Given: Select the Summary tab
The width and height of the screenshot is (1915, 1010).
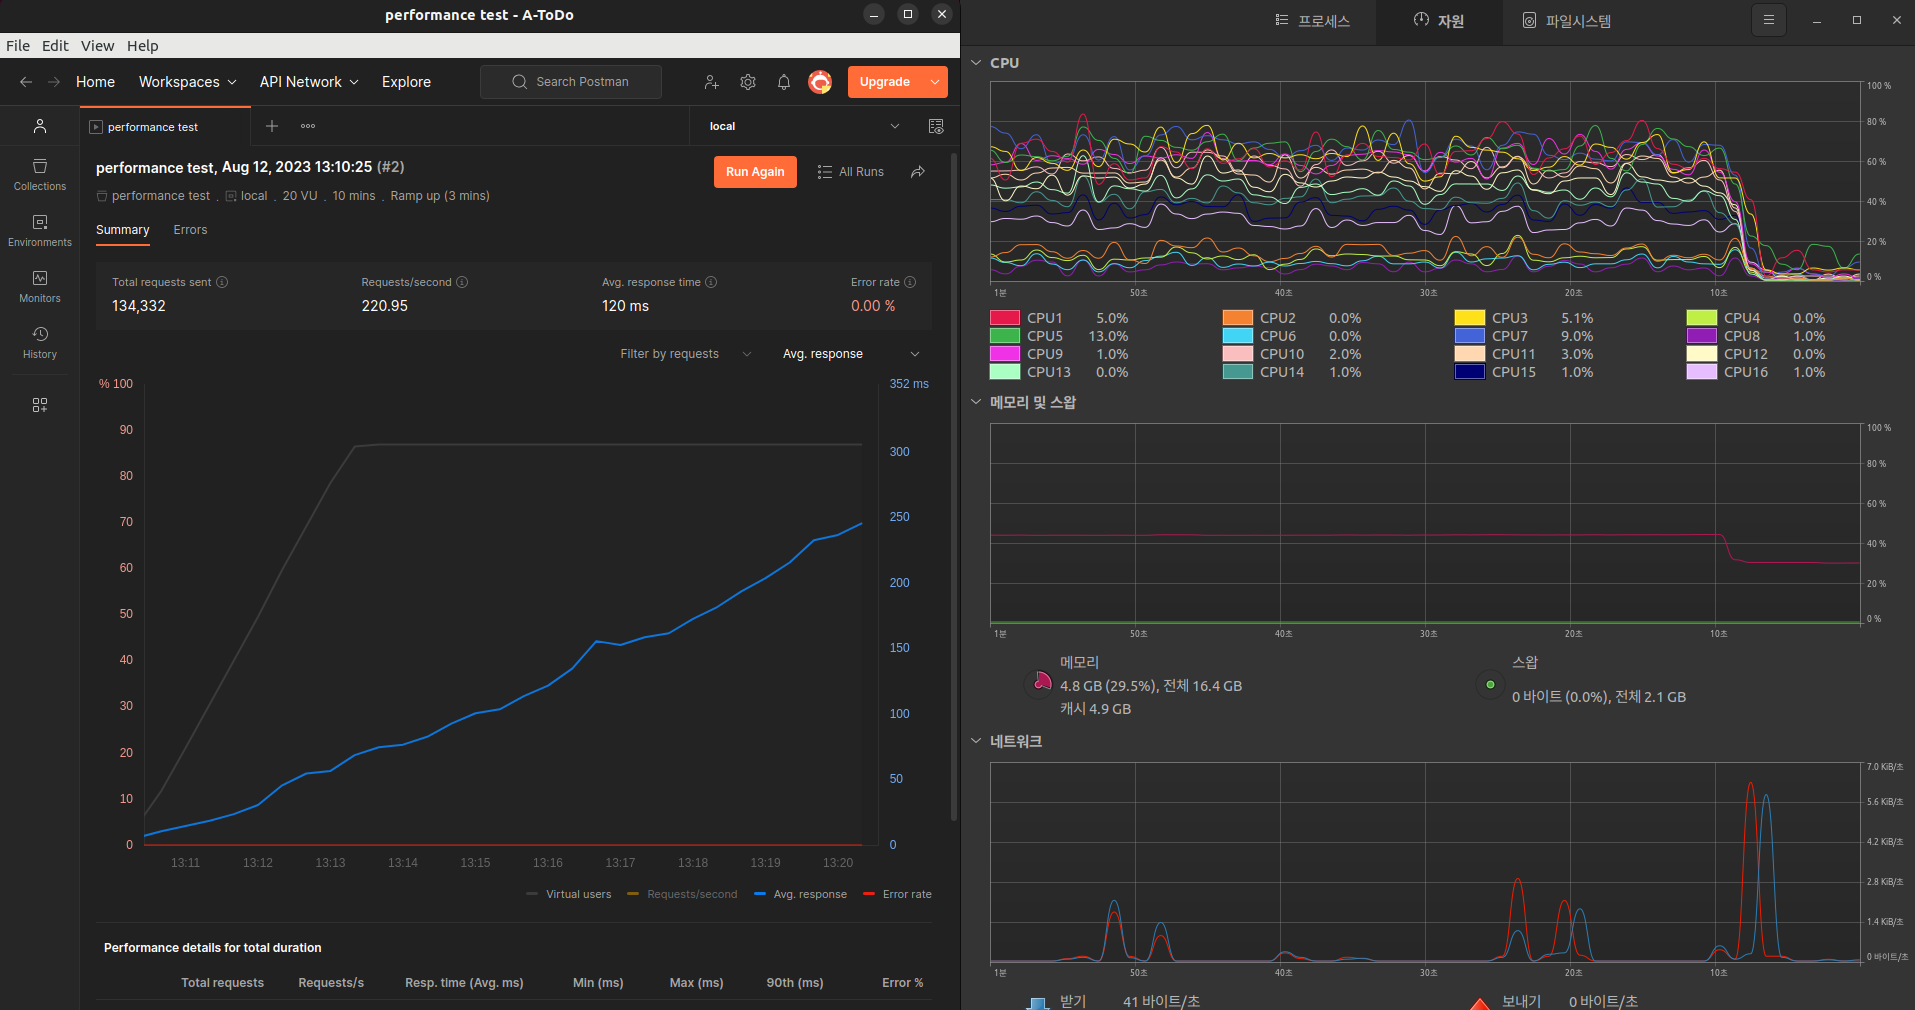Looking at the screenshot, I should pyautogui.click(x=122, y=230).
